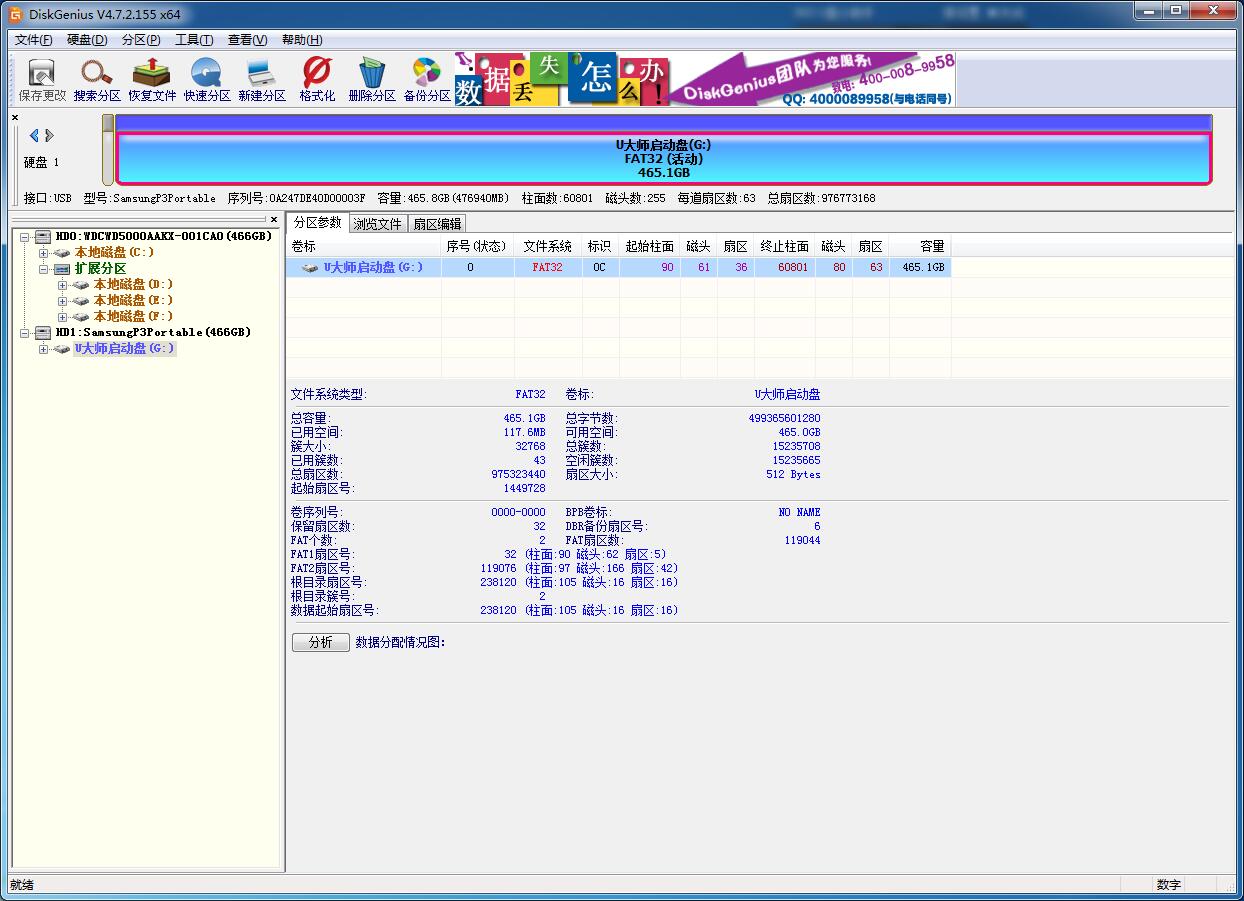Click the drive icon beside U大师启动盘(G:) in tree

click(x=63, y=349)
